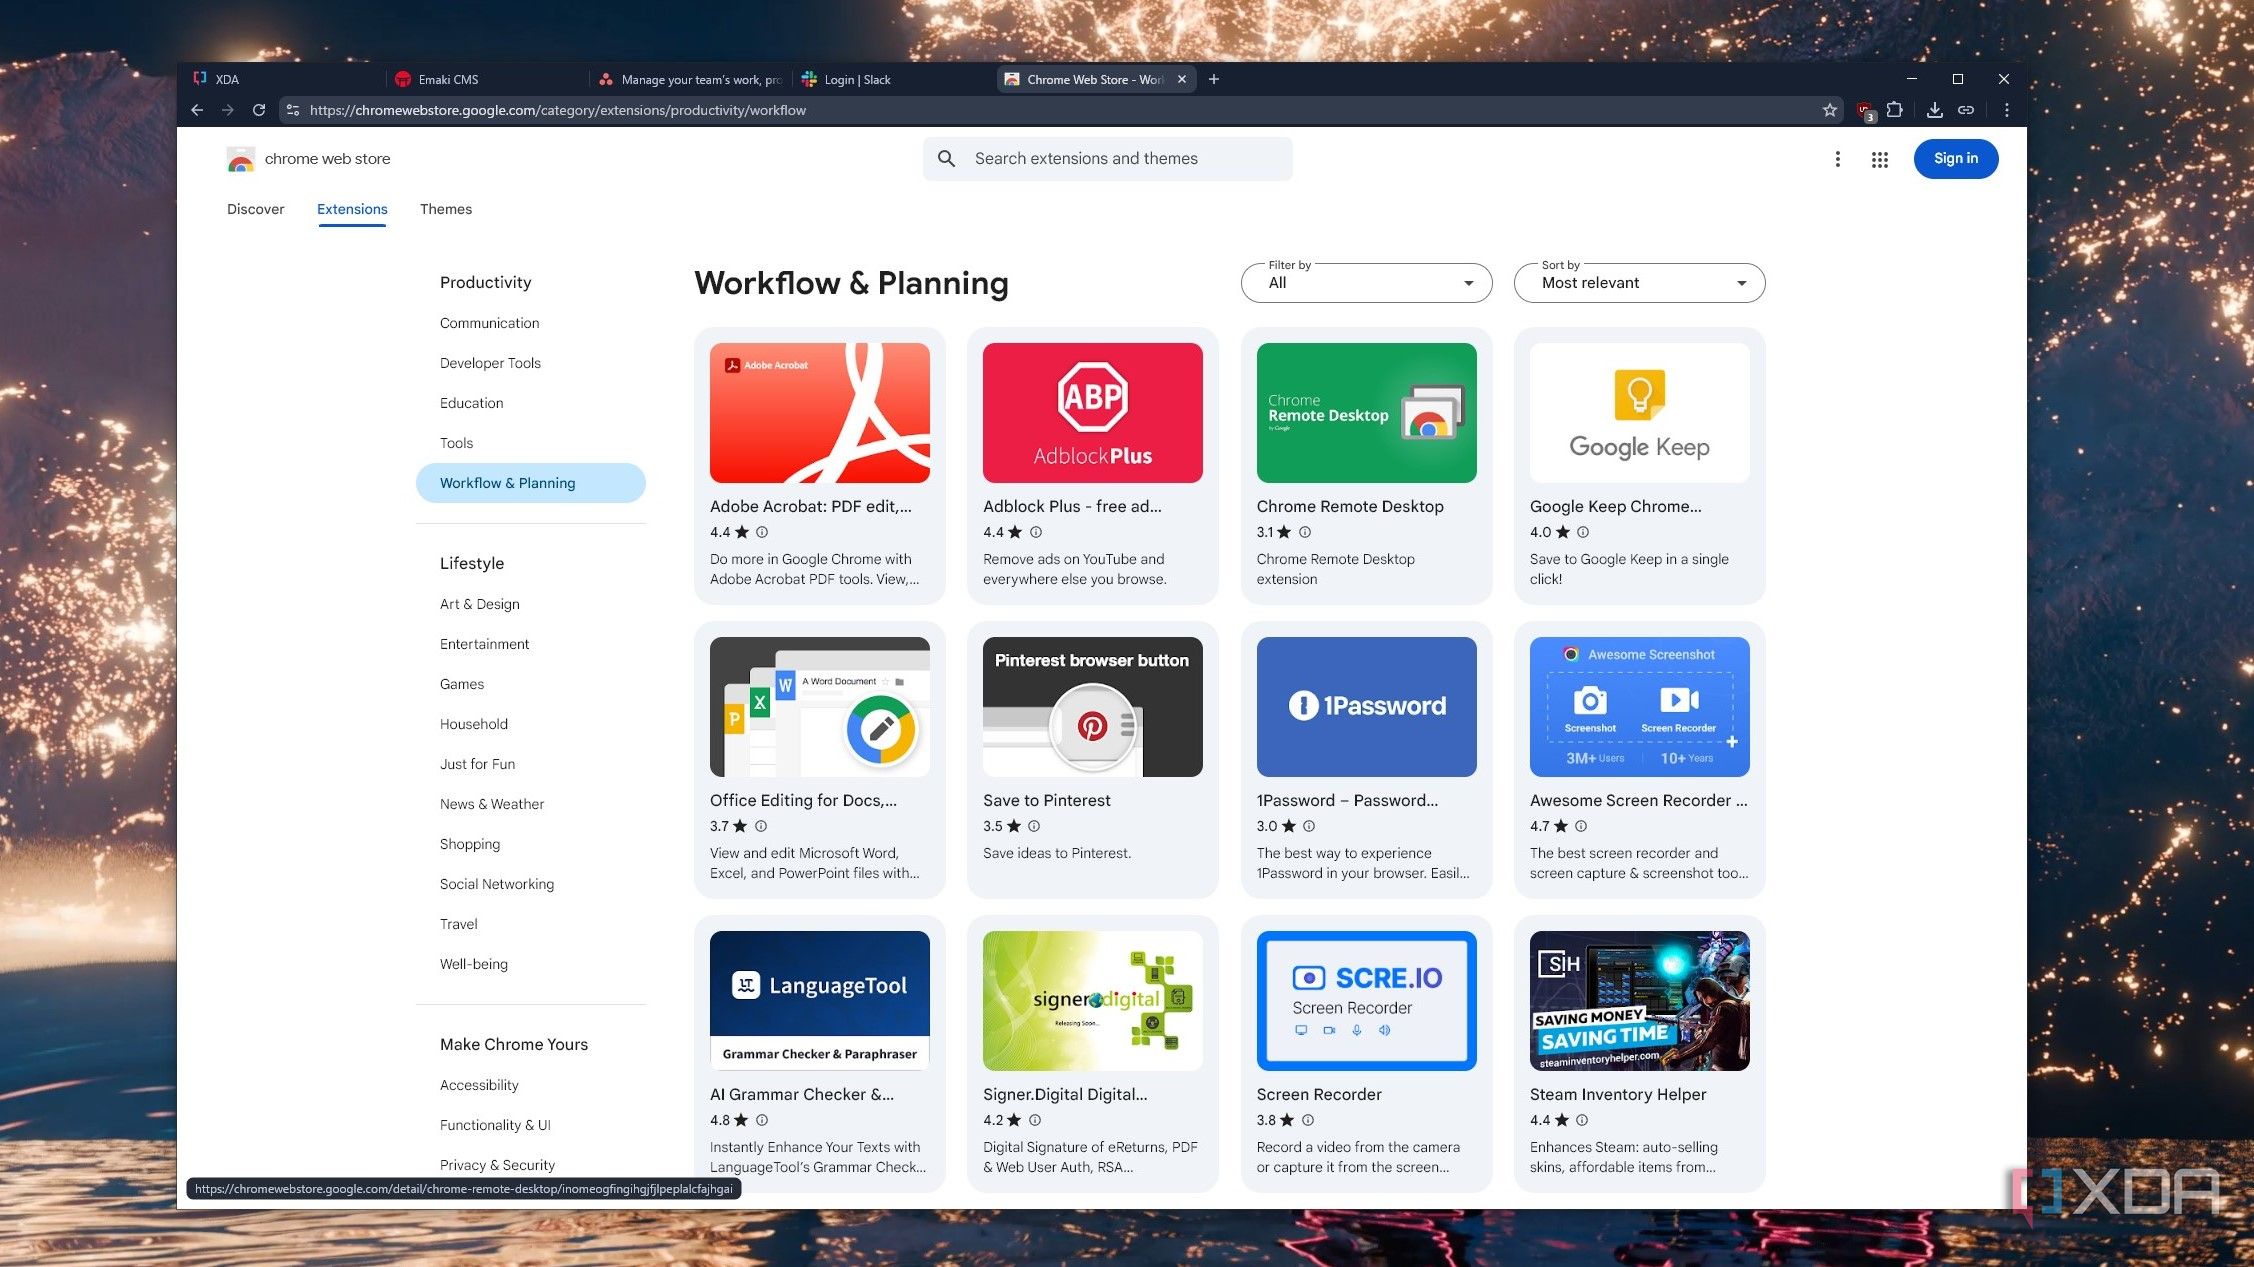This screenshot has width=2254, height=1267.
Task: Switch to the Login | Slack browser tab
Action: click(x=857, y=80)
